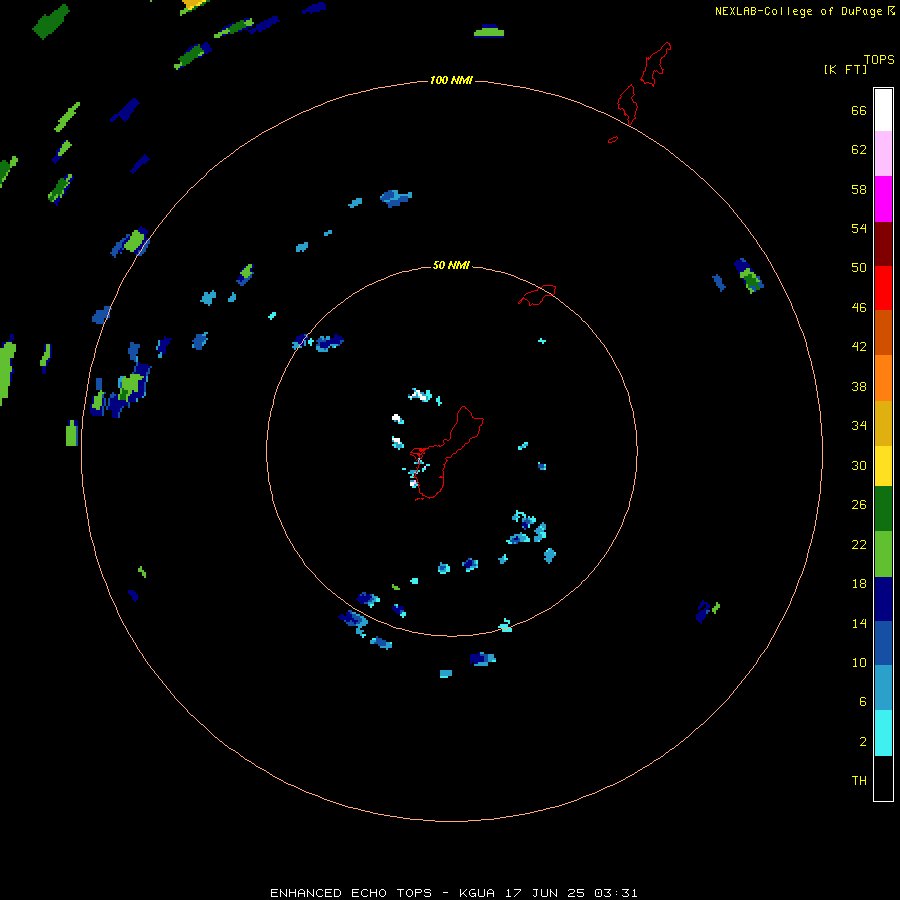Click the black TH threshold swatch
The width and height of the screenshot is (900, 900).
click(883, 778)
